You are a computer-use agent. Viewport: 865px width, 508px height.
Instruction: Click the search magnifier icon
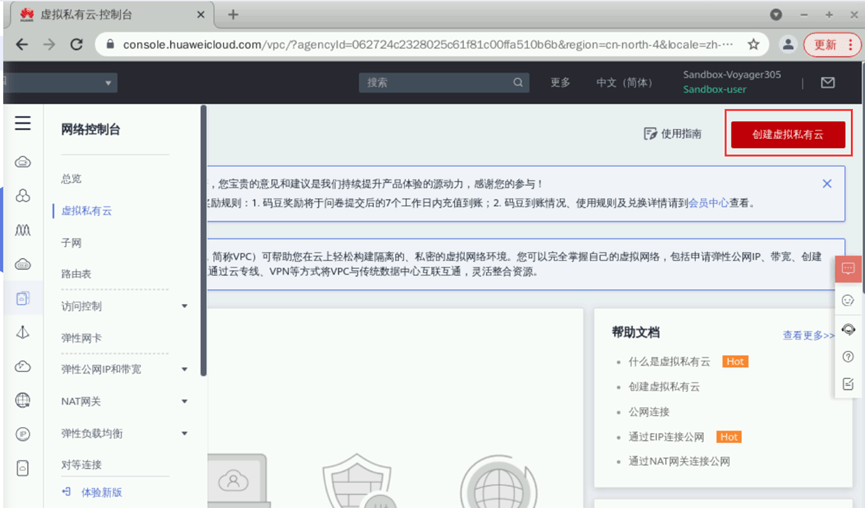pyautogui.click(x=517, y=82)
